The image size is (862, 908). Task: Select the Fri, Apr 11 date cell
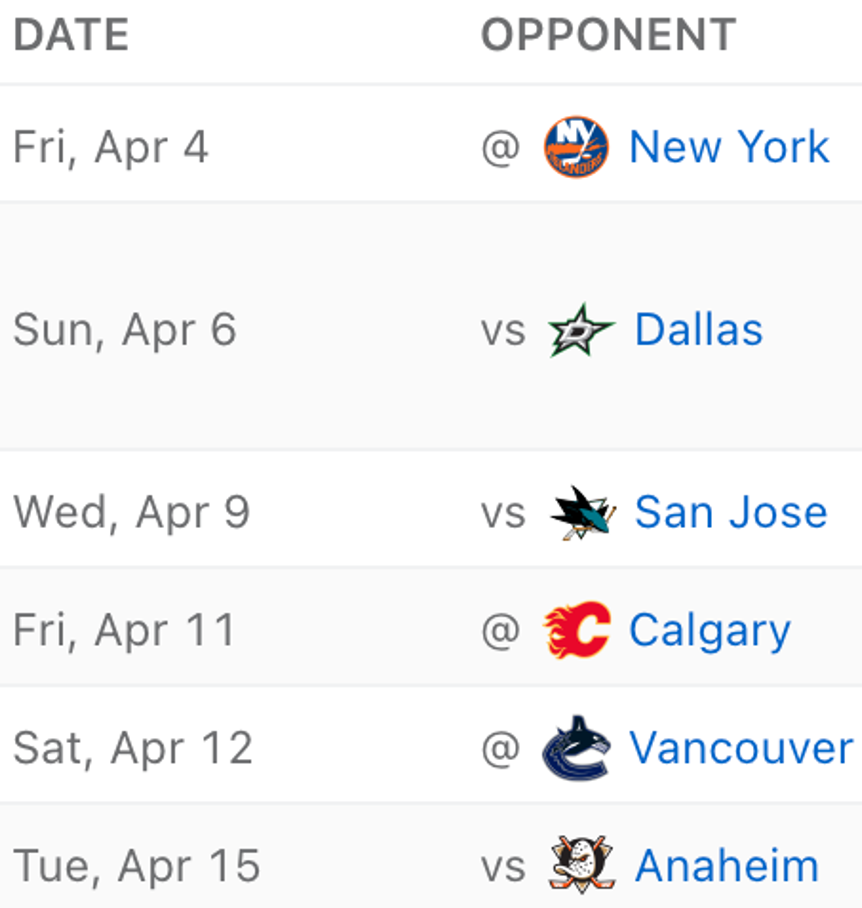pyautogui.click(x=124, y=630)
